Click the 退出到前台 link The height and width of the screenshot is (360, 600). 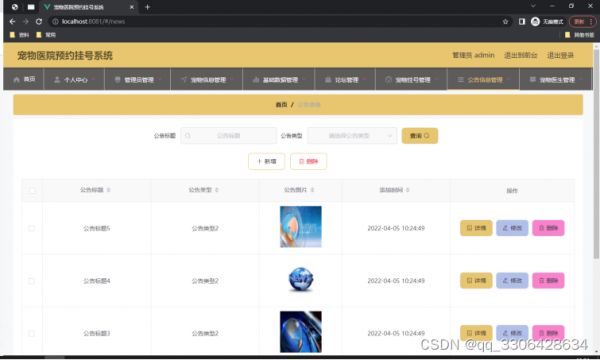click(x=520, y=55)
